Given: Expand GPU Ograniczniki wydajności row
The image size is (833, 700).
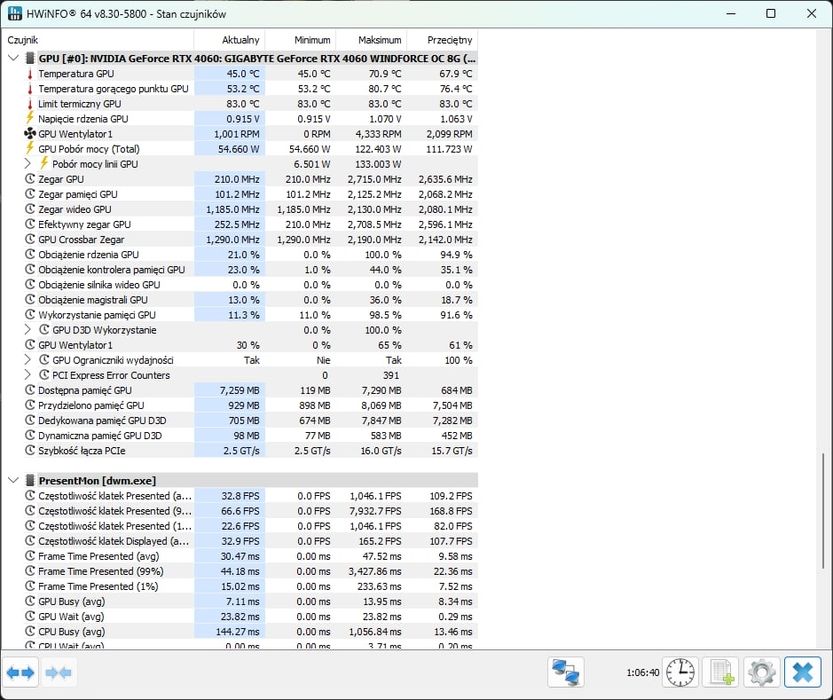Looking at the screenshot, I should [28, 360].
